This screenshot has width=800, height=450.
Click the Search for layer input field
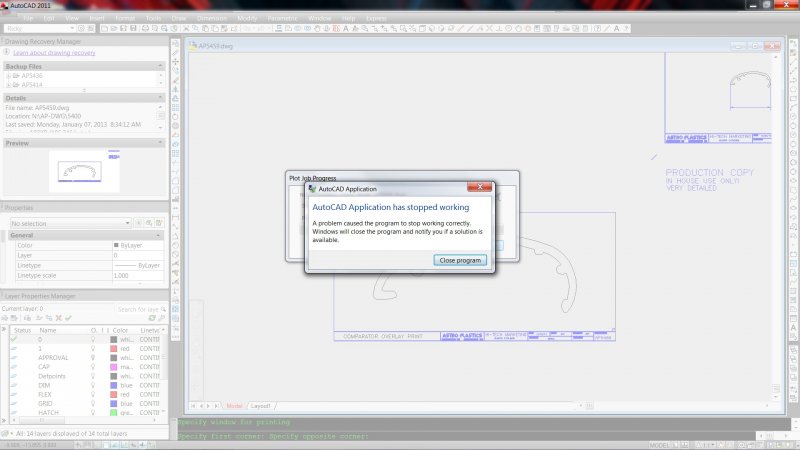pos(141,309)
